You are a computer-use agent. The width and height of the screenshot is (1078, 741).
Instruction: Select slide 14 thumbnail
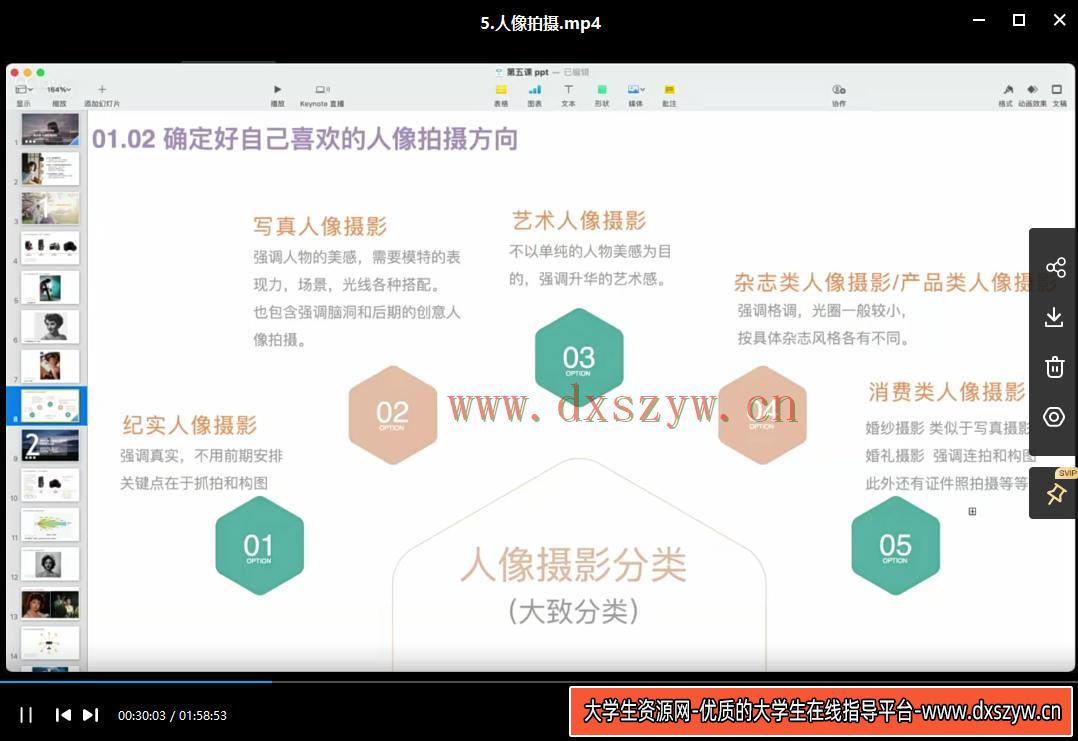(50, 643)
